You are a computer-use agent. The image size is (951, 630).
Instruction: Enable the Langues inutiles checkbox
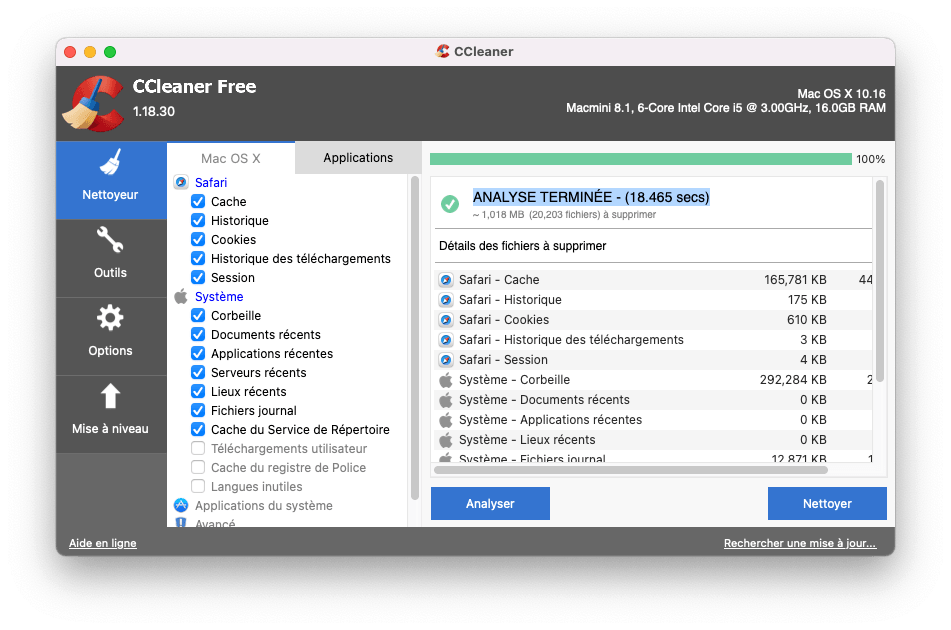click(198, 486)
